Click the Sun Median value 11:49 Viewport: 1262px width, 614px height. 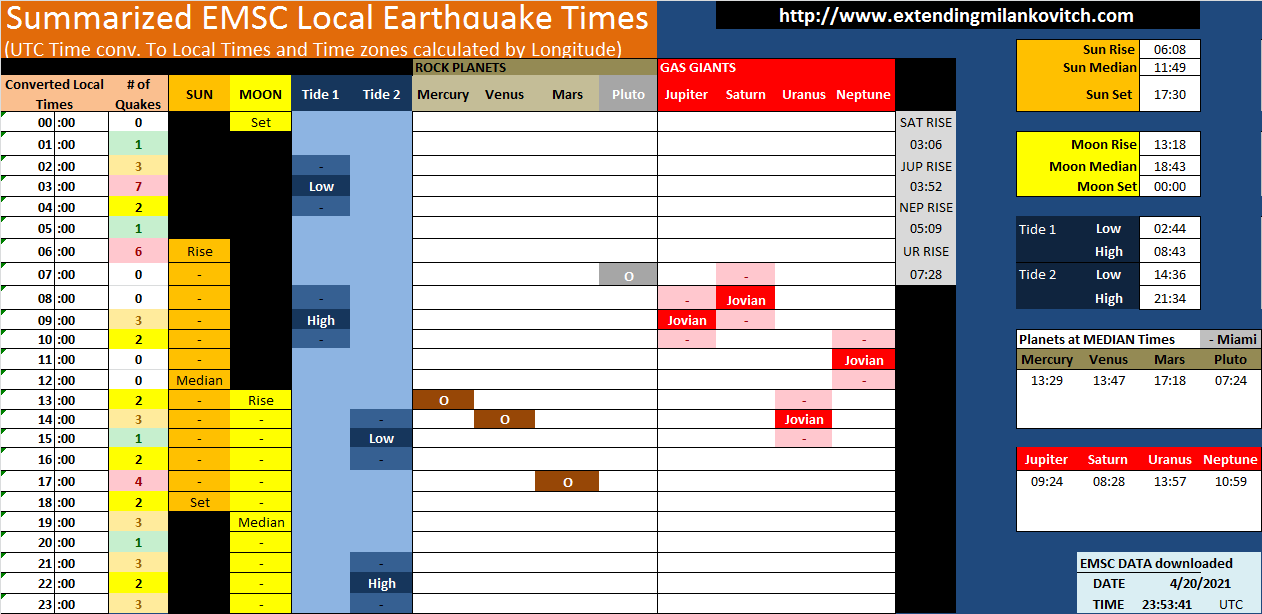click(1169, 68)
